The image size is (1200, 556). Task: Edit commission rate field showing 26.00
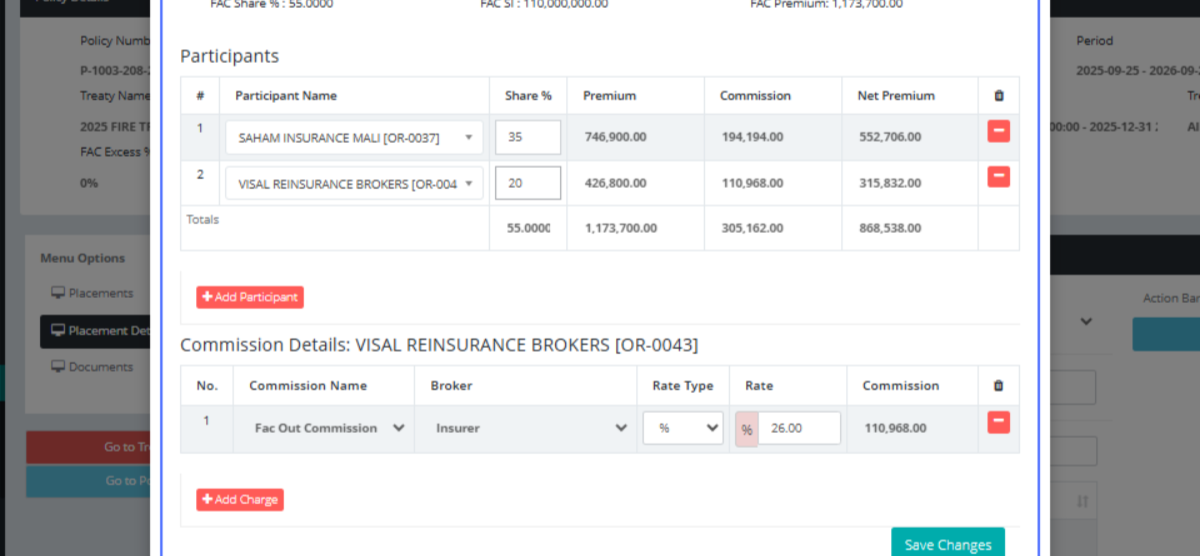pyautogui.click(x=798, y=428)
